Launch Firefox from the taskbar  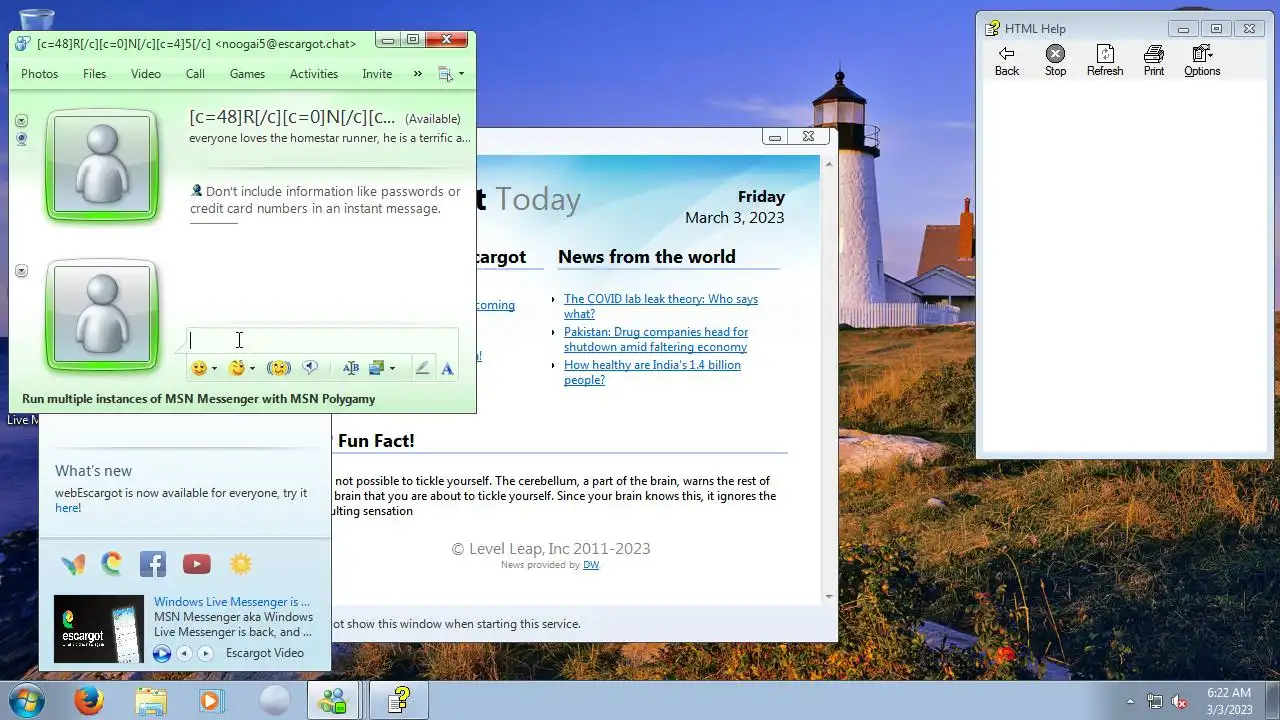coord(89,700)
